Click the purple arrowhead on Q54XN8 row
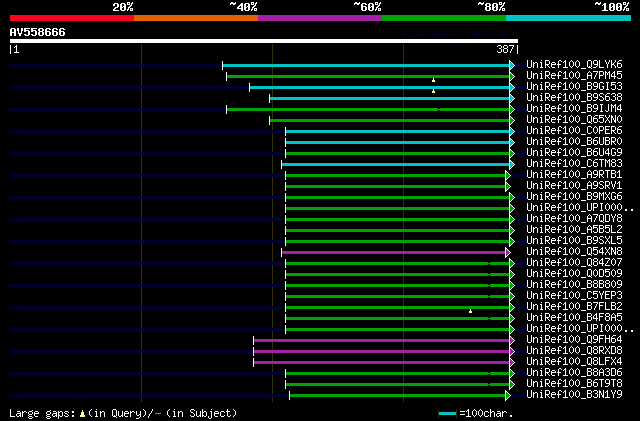This screenshot has height=421, width=640. 508,252
